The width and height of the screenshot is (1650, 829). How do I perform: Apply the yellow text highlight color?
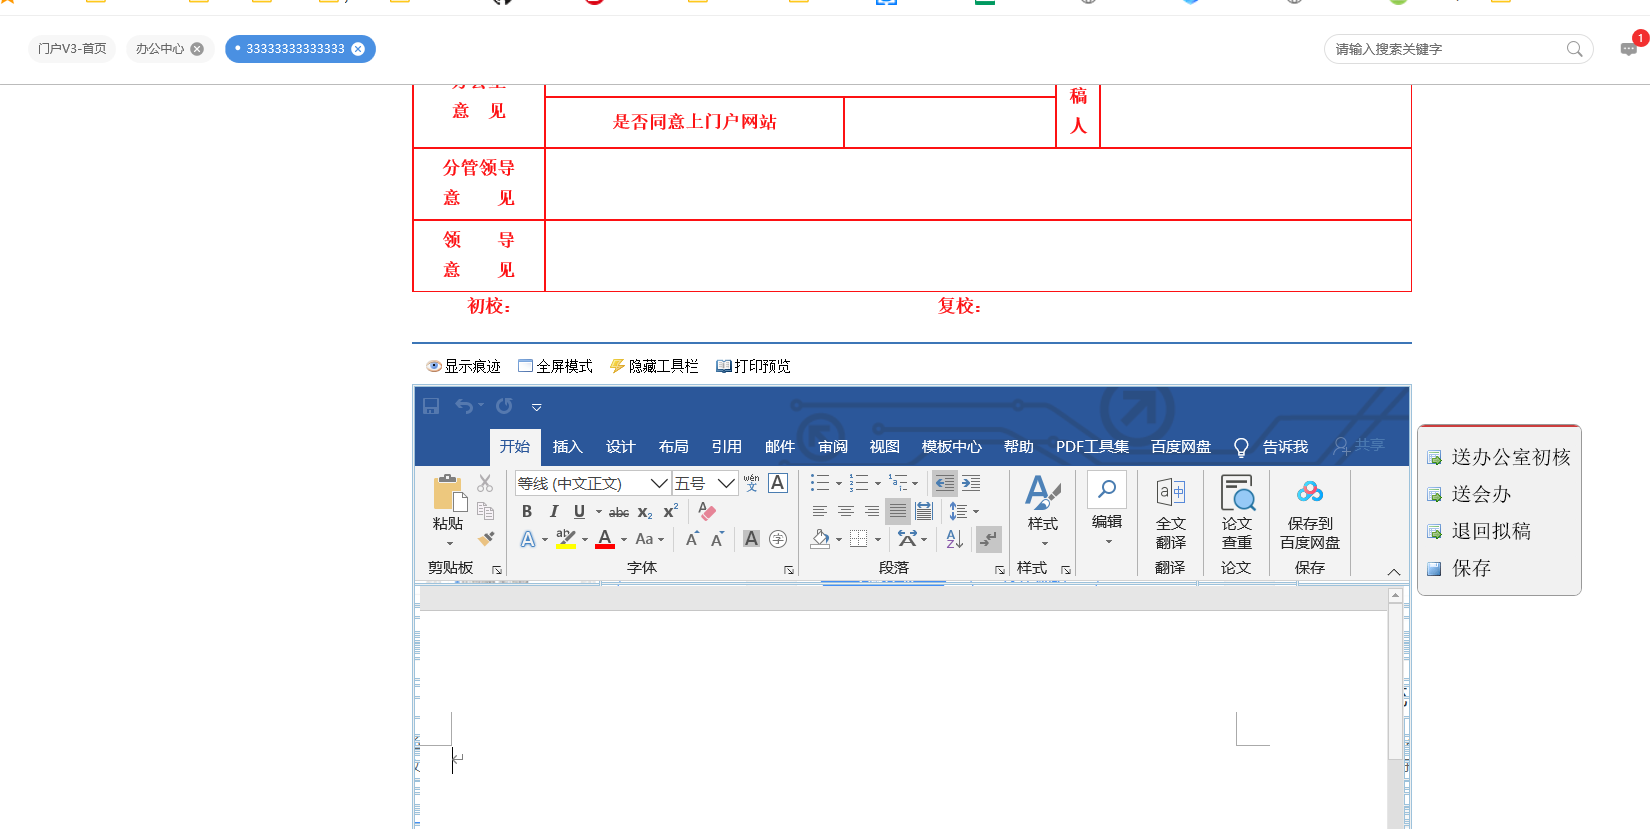coord(565,539)
